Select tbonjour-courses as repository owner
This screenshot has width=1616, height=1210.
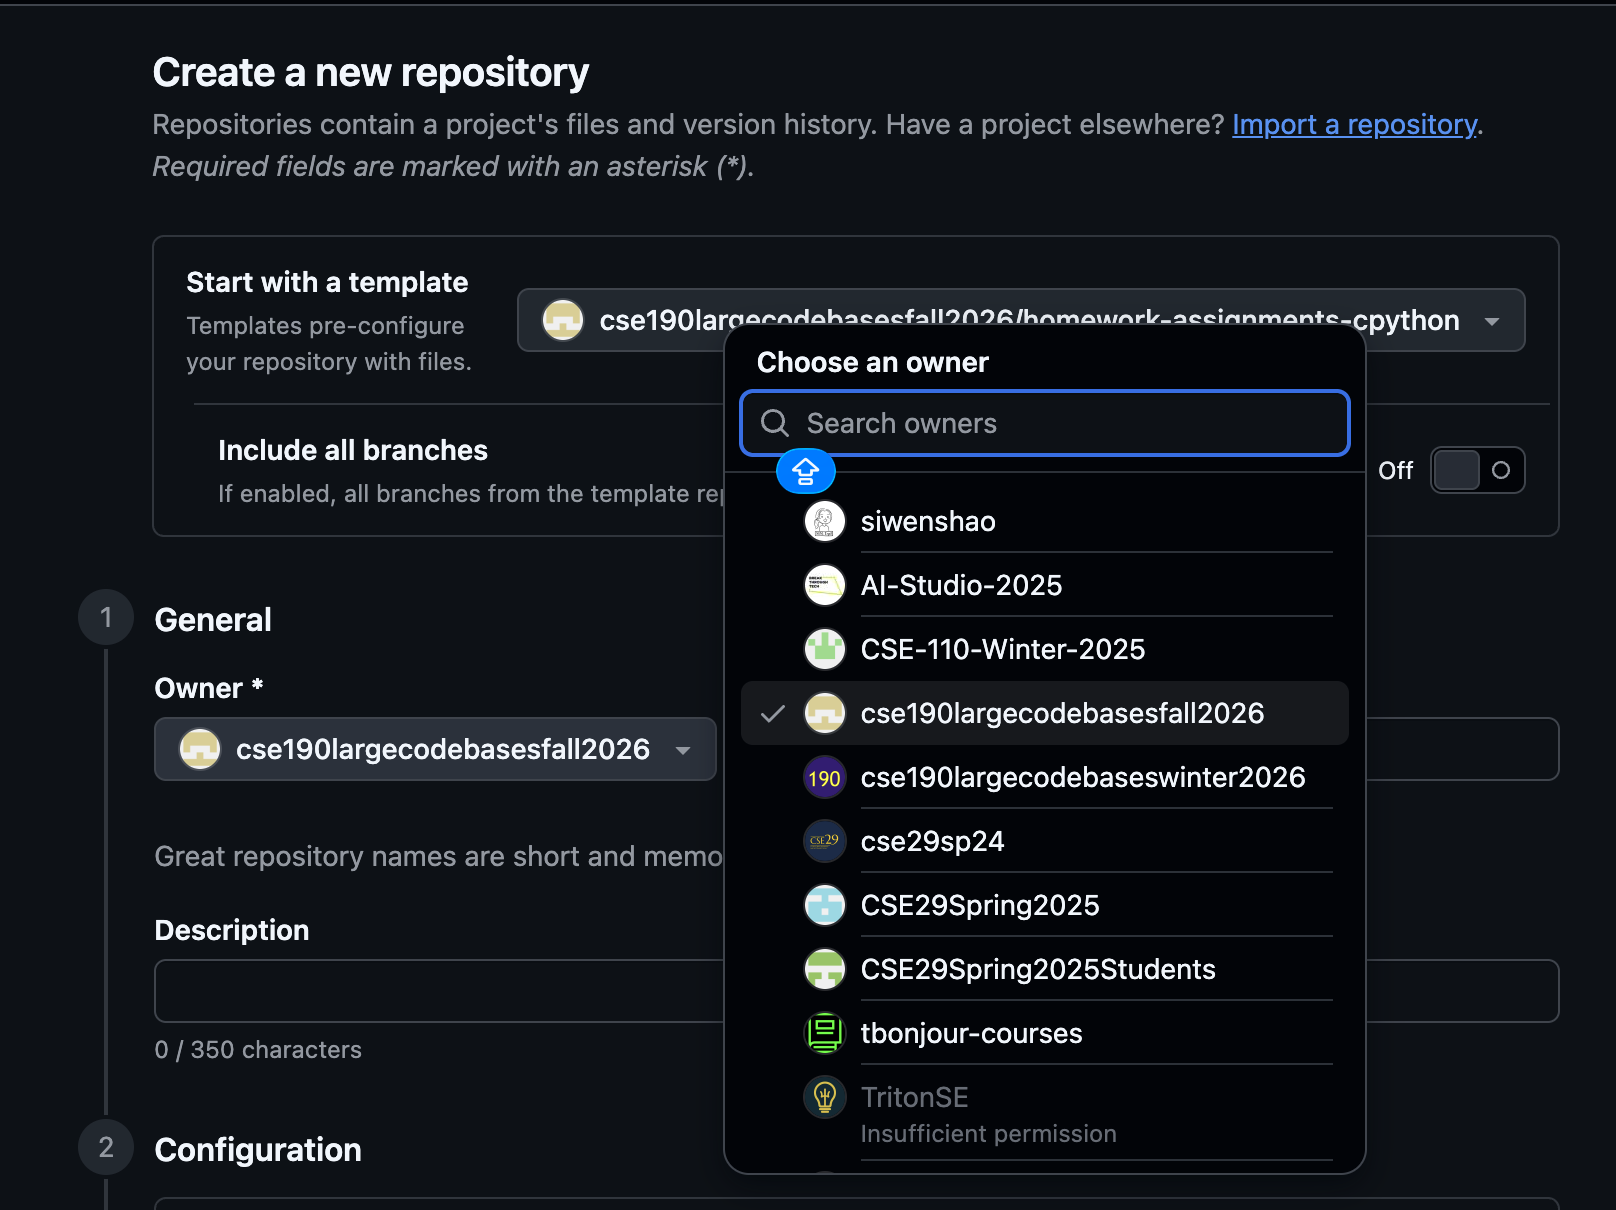1045,1034
